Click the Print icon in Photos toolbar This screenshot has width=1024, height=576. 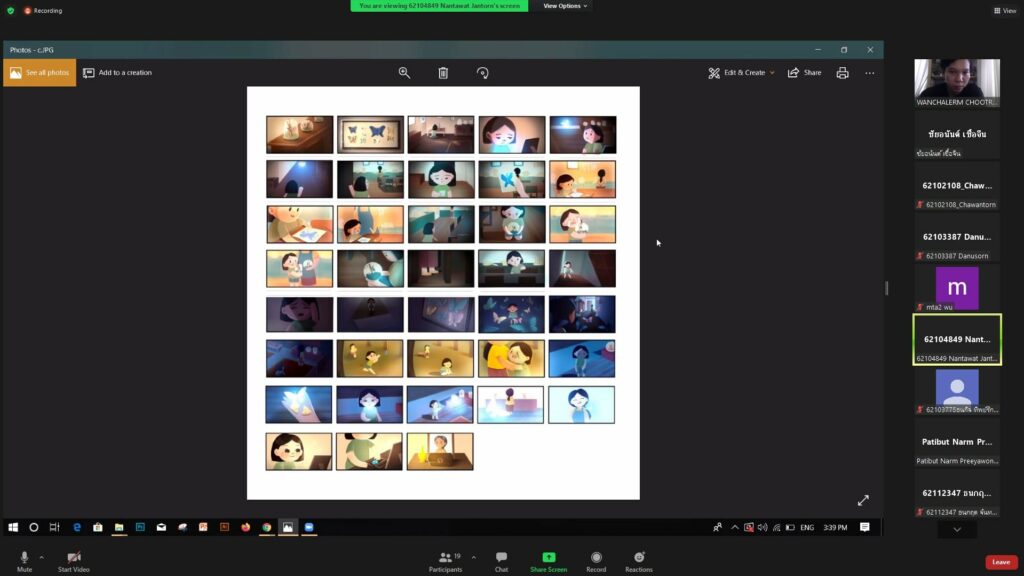(842, 73)
